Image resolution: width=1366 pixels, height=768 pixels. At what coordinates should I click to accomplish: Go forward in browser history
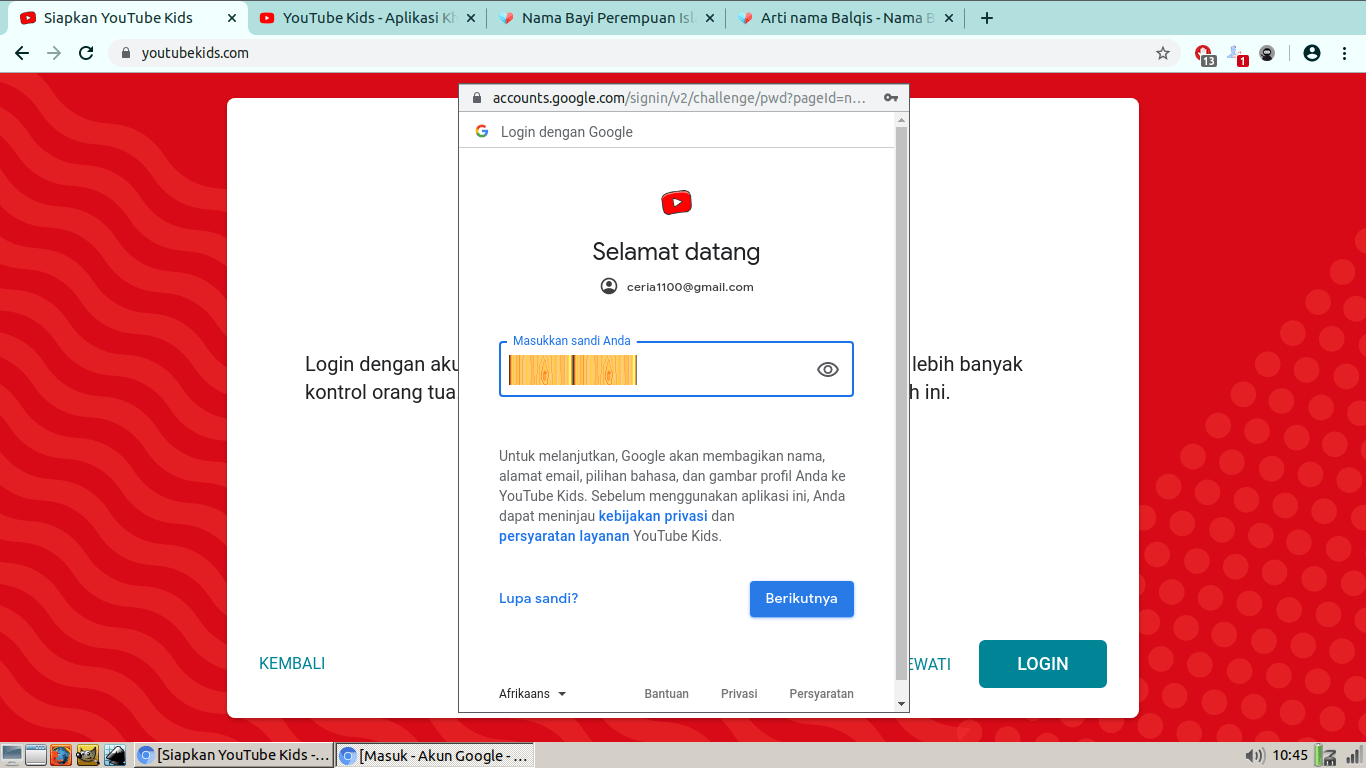(x=54, y=53)
